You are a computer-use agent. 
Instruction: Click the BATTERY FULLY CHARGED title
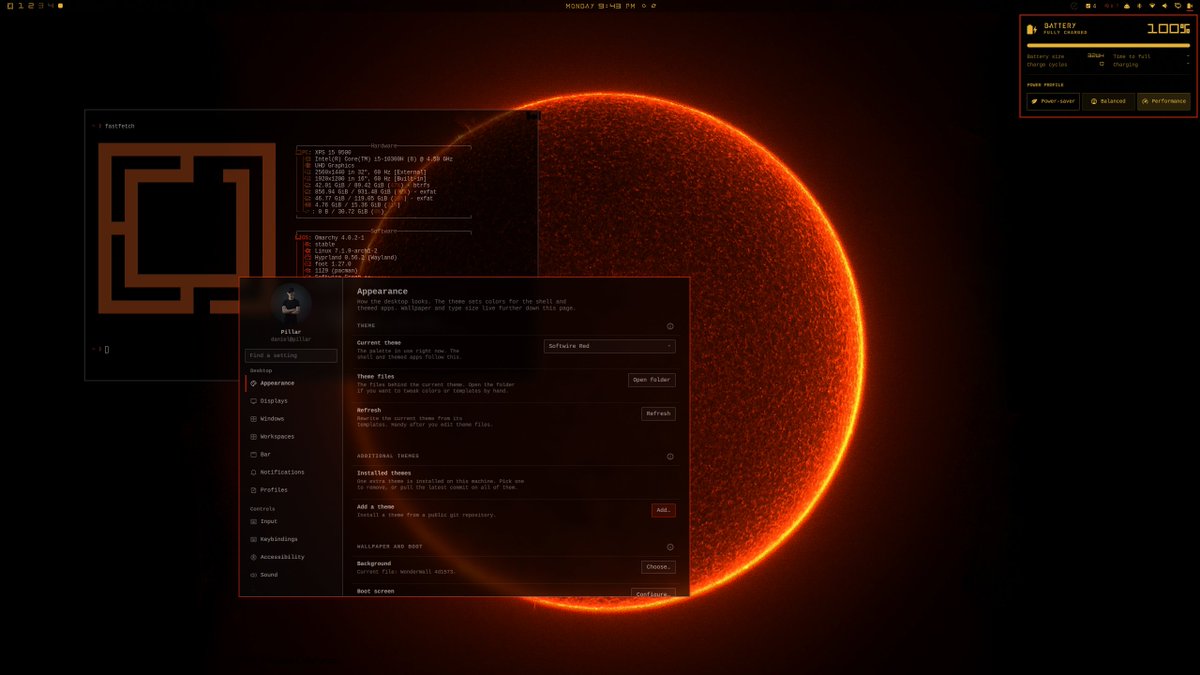click(x=1066, y=28)
